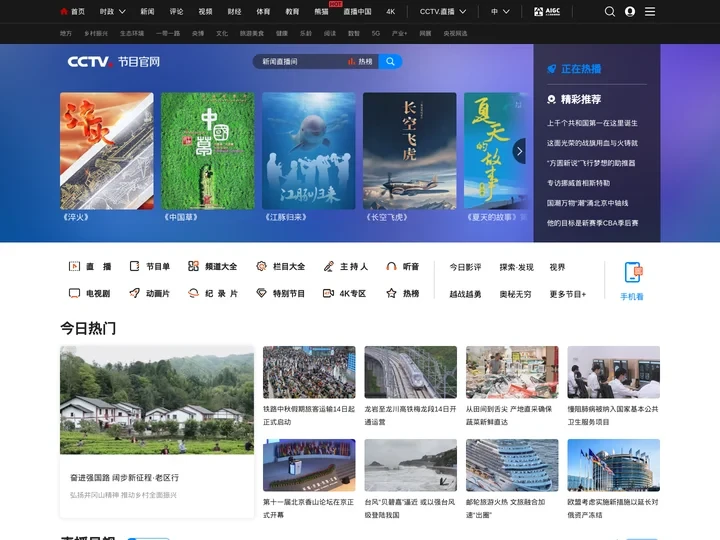Click the blue search button by 热榜

point(390,62)
